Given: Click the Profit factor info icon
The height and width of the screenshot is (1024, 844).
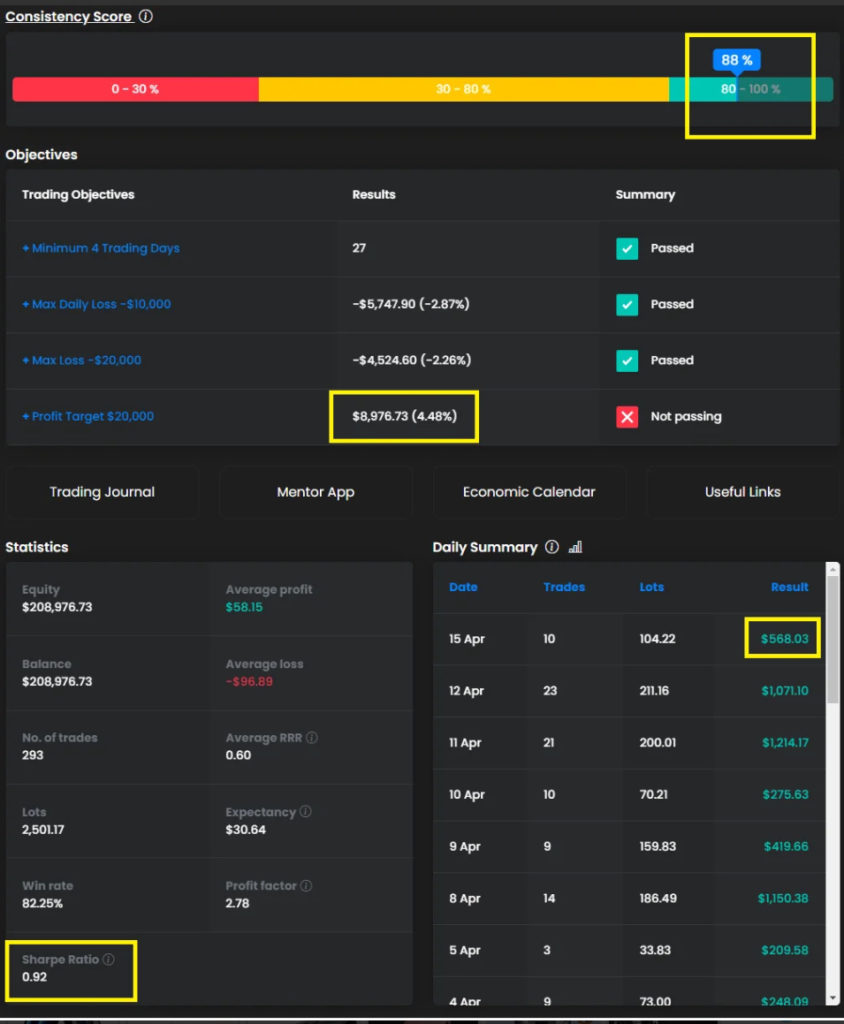Looking at the screenshot, I should [306, 886].
